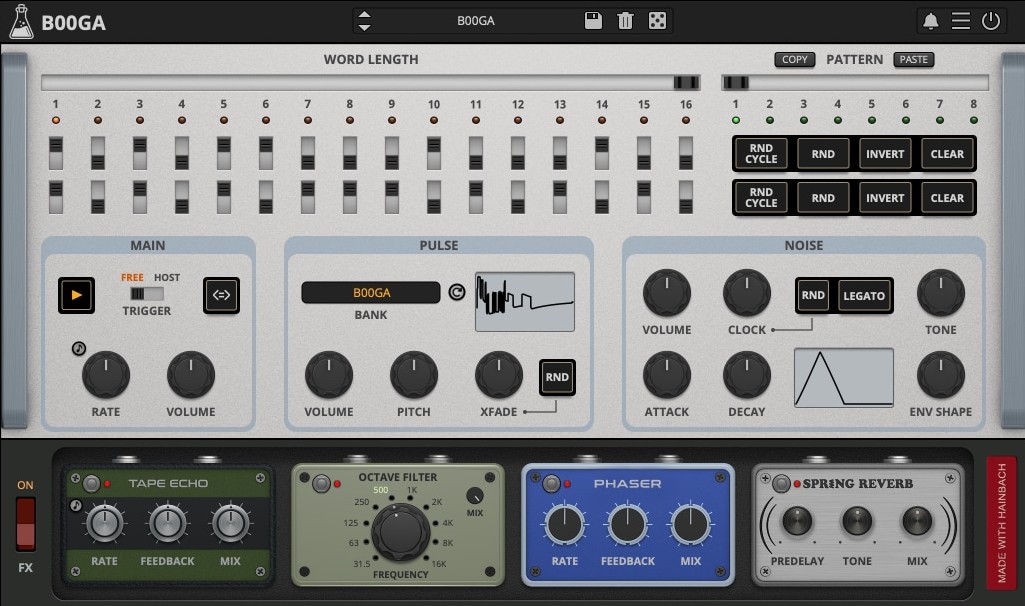
Task: Click the noise envelope shape display
Action: point(843,378)
